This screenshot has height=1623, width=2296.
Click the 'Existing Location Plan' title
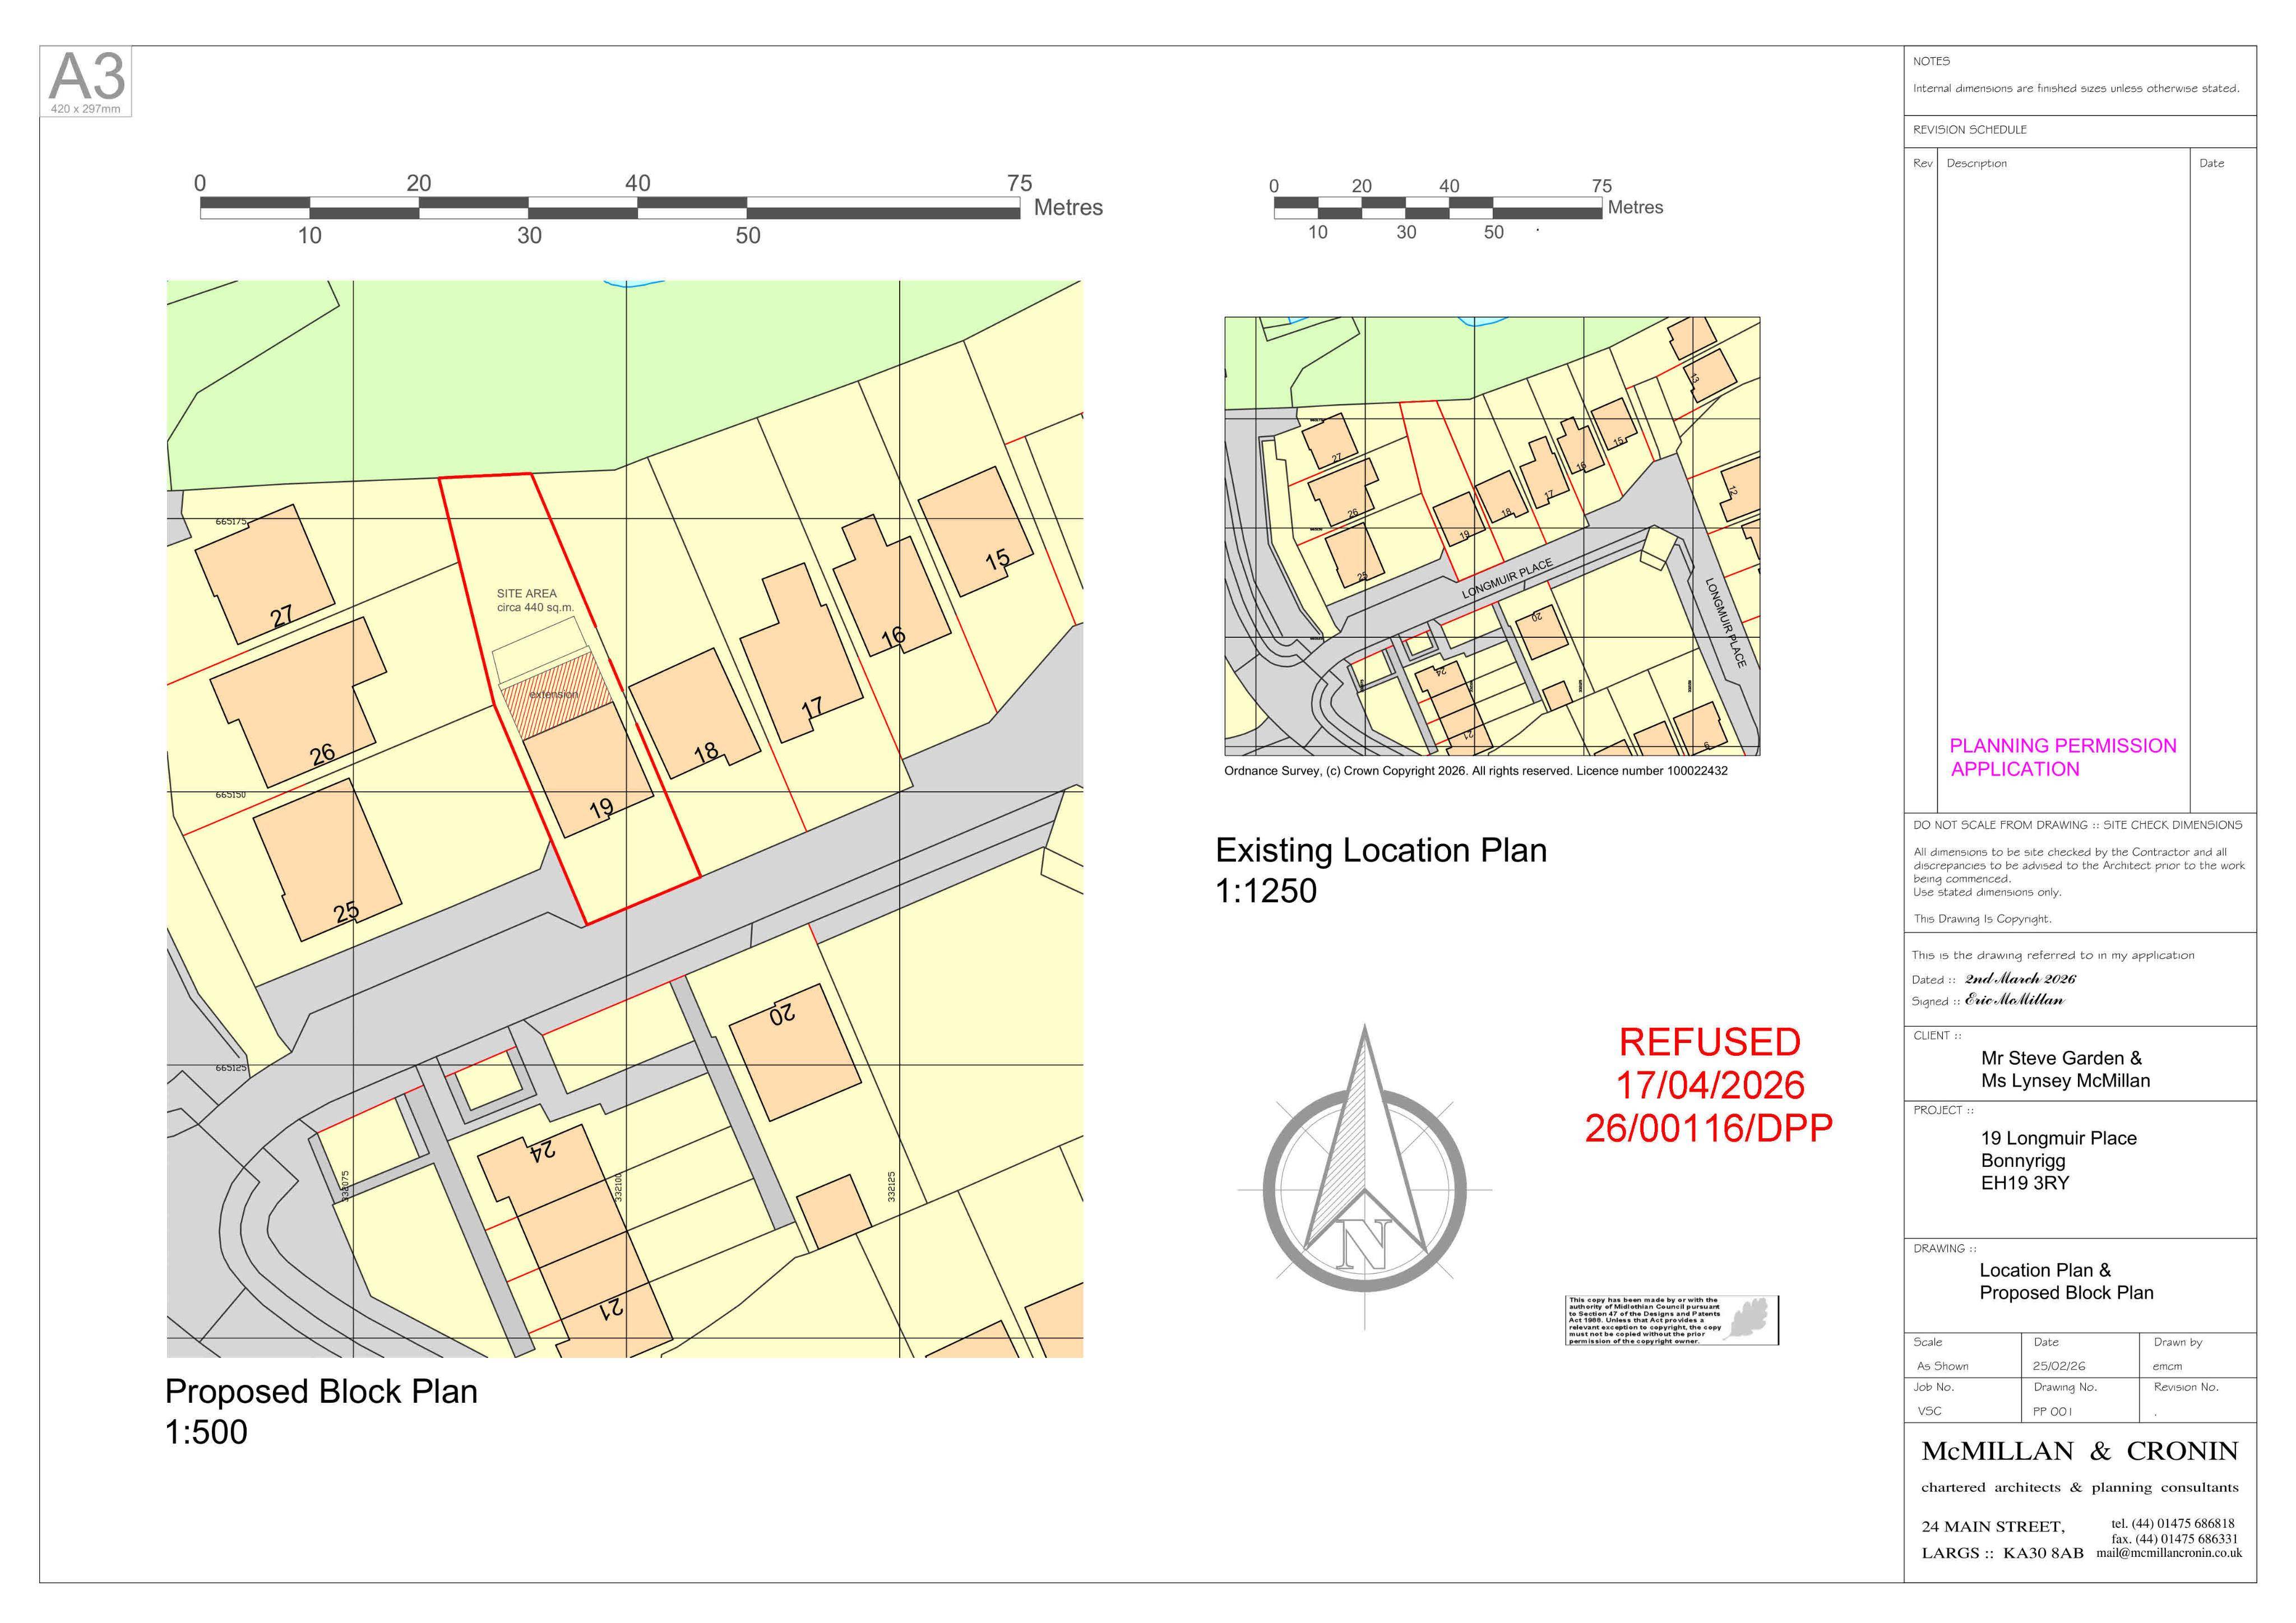tap(1381, 850)
